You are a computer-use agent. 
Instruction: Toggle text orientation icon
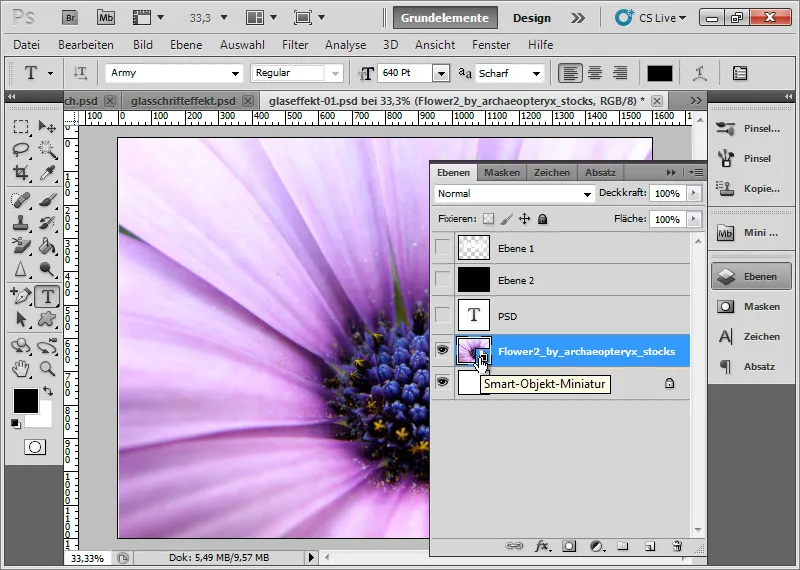80,73
